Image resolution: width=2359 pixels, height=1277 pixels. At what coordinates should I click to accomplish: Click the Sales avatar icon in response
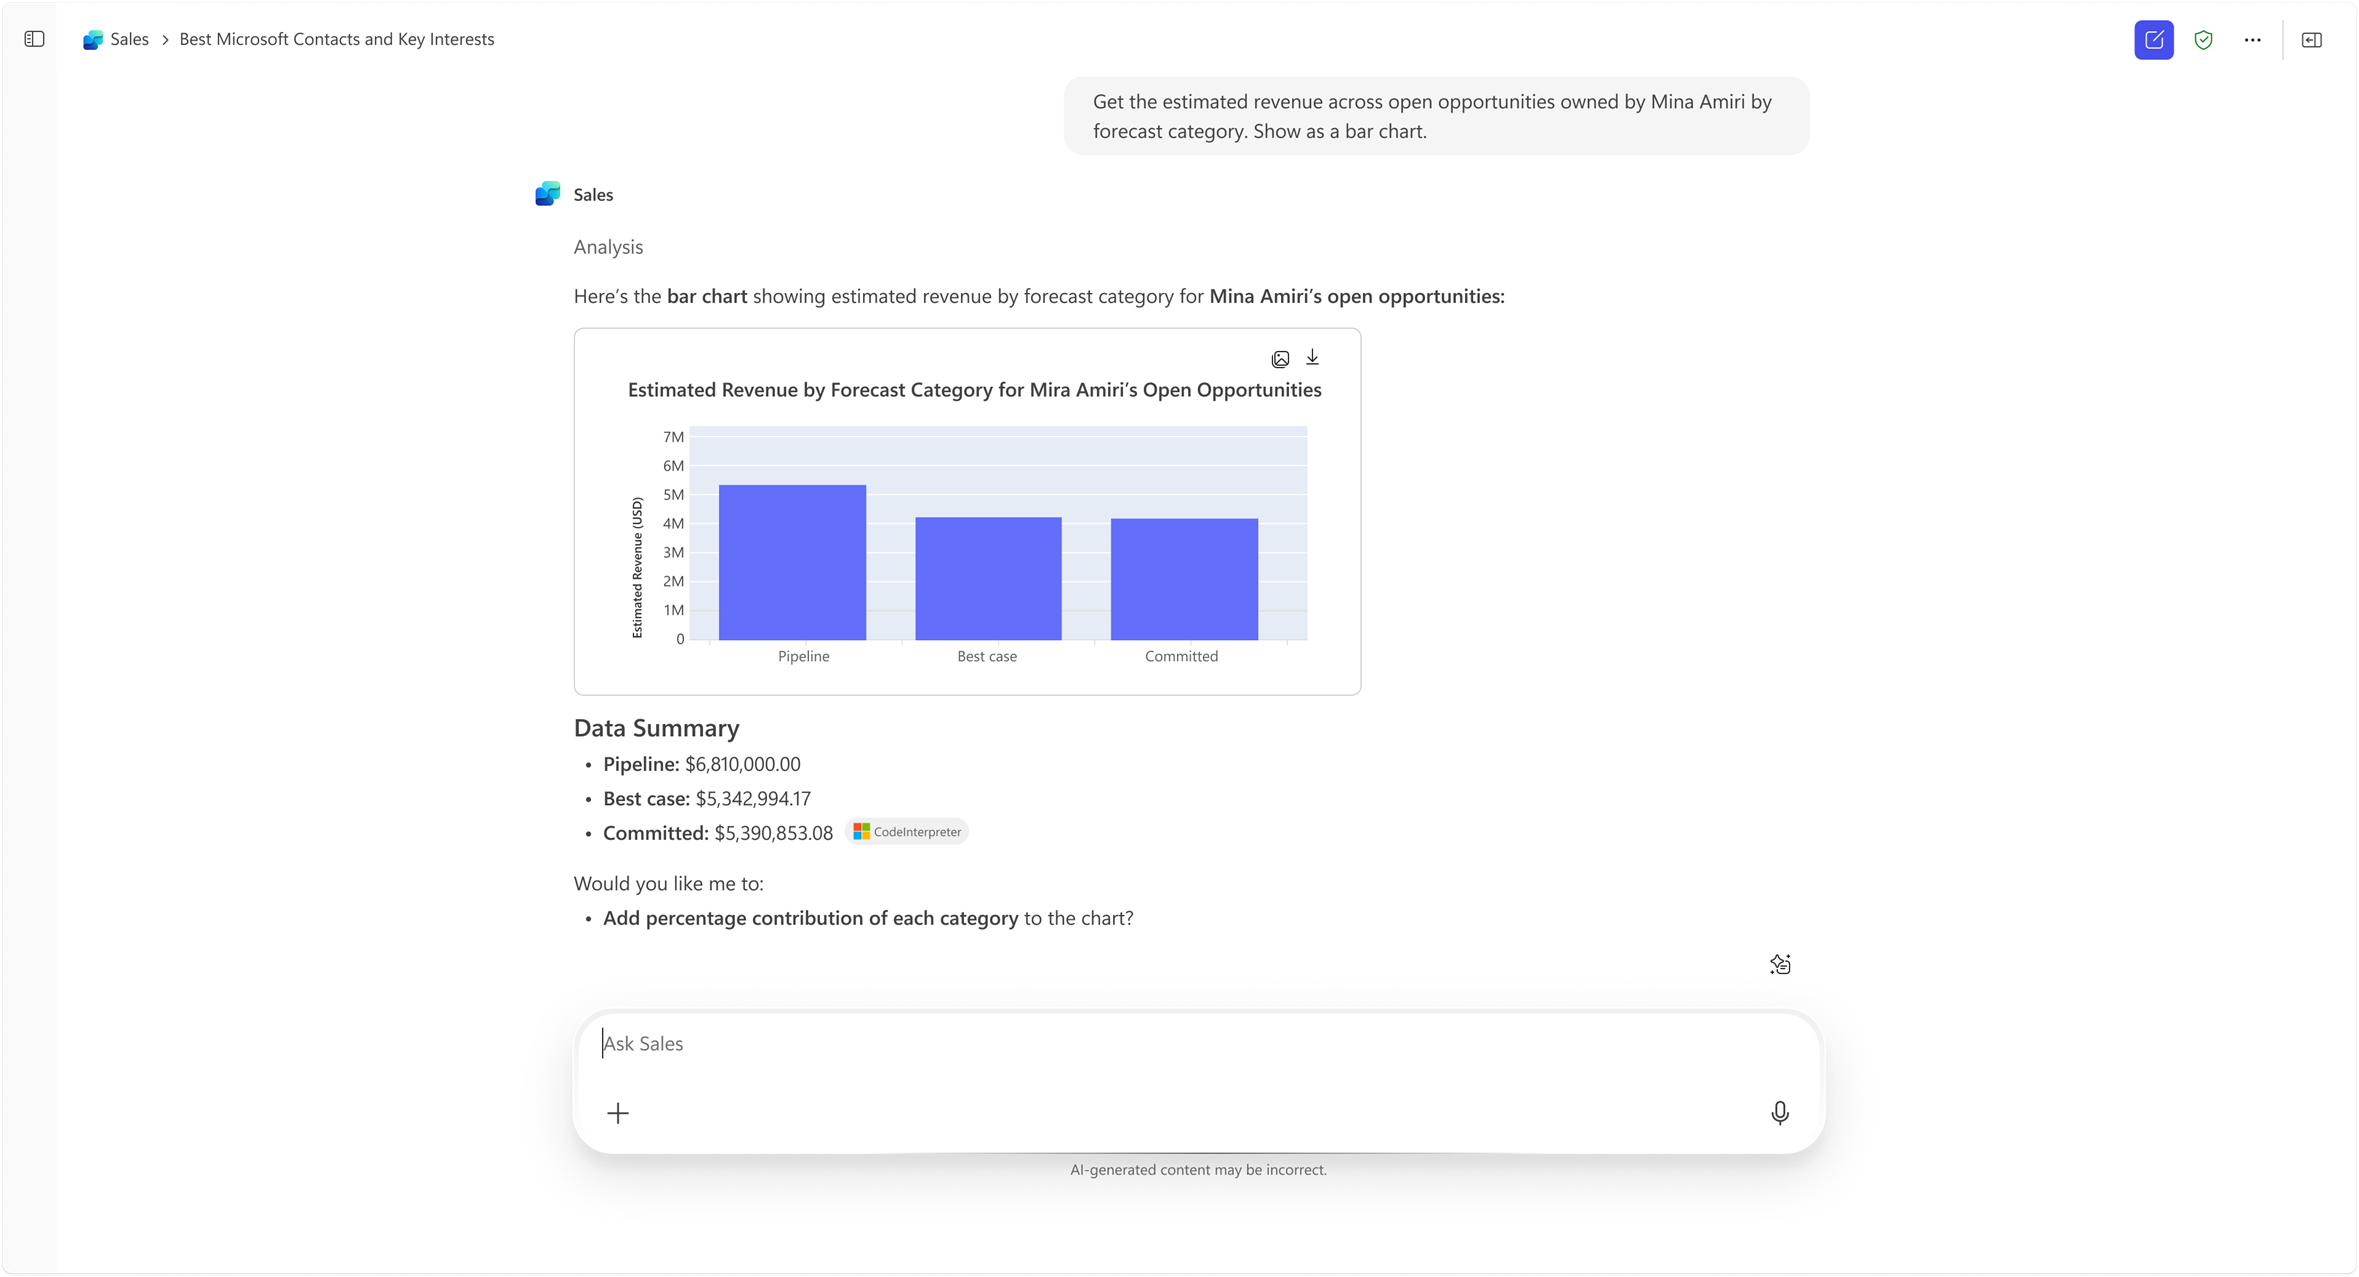click(548, 194)
